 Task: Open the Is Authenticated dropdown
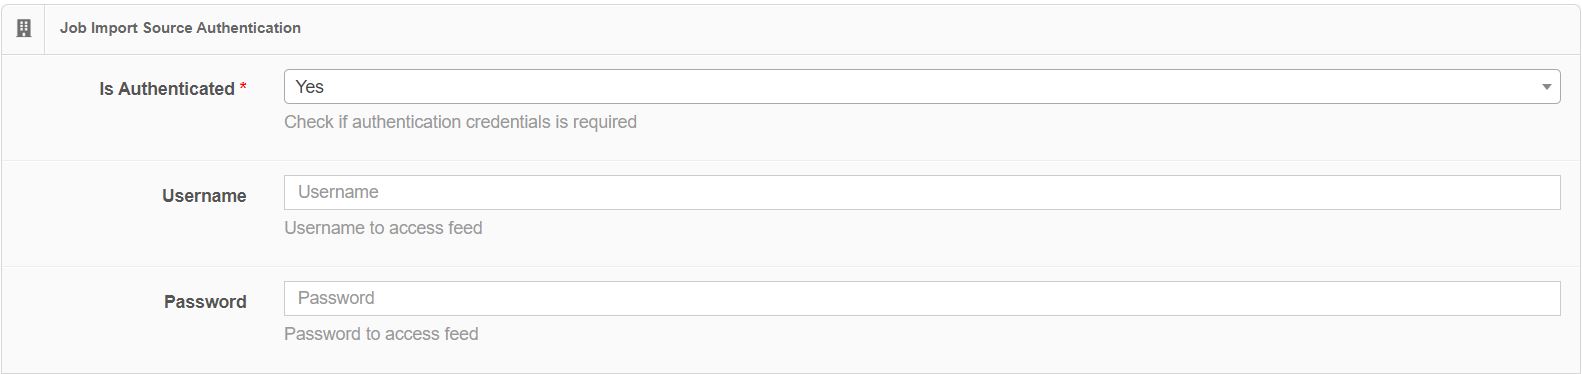point(922,87)
